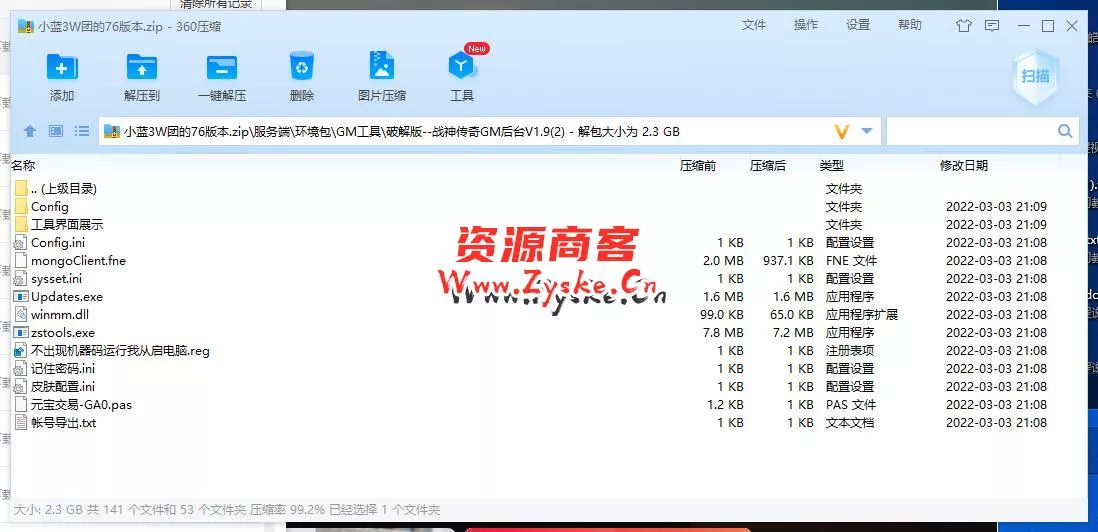The height and width of the screenshot is (532, 1098).
Task: Select the zstools.exe file
Action: pyautogui.click(x=62, y=333)
